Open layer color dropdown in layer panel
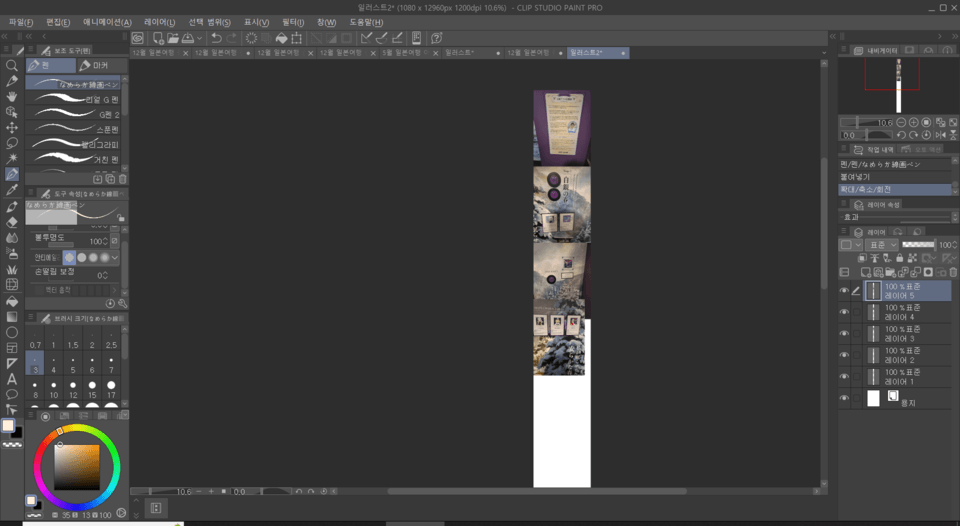 click(850, 245)
